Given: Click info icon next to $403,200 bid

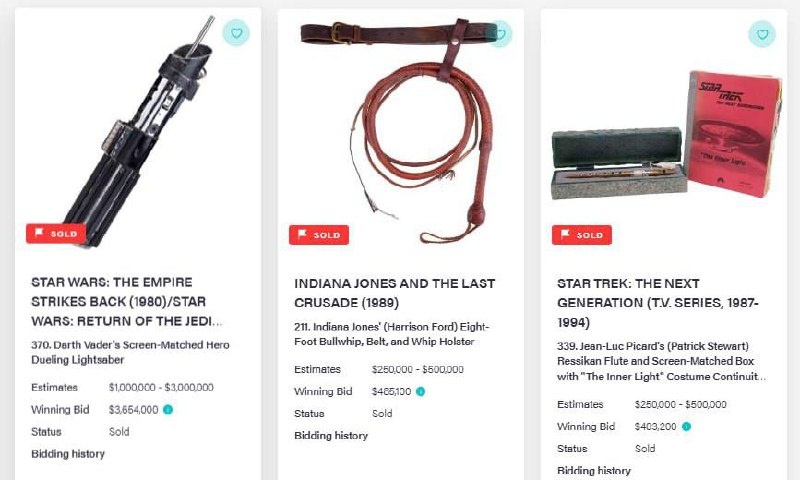Looking at the screenshot, I should coord(686,426).
